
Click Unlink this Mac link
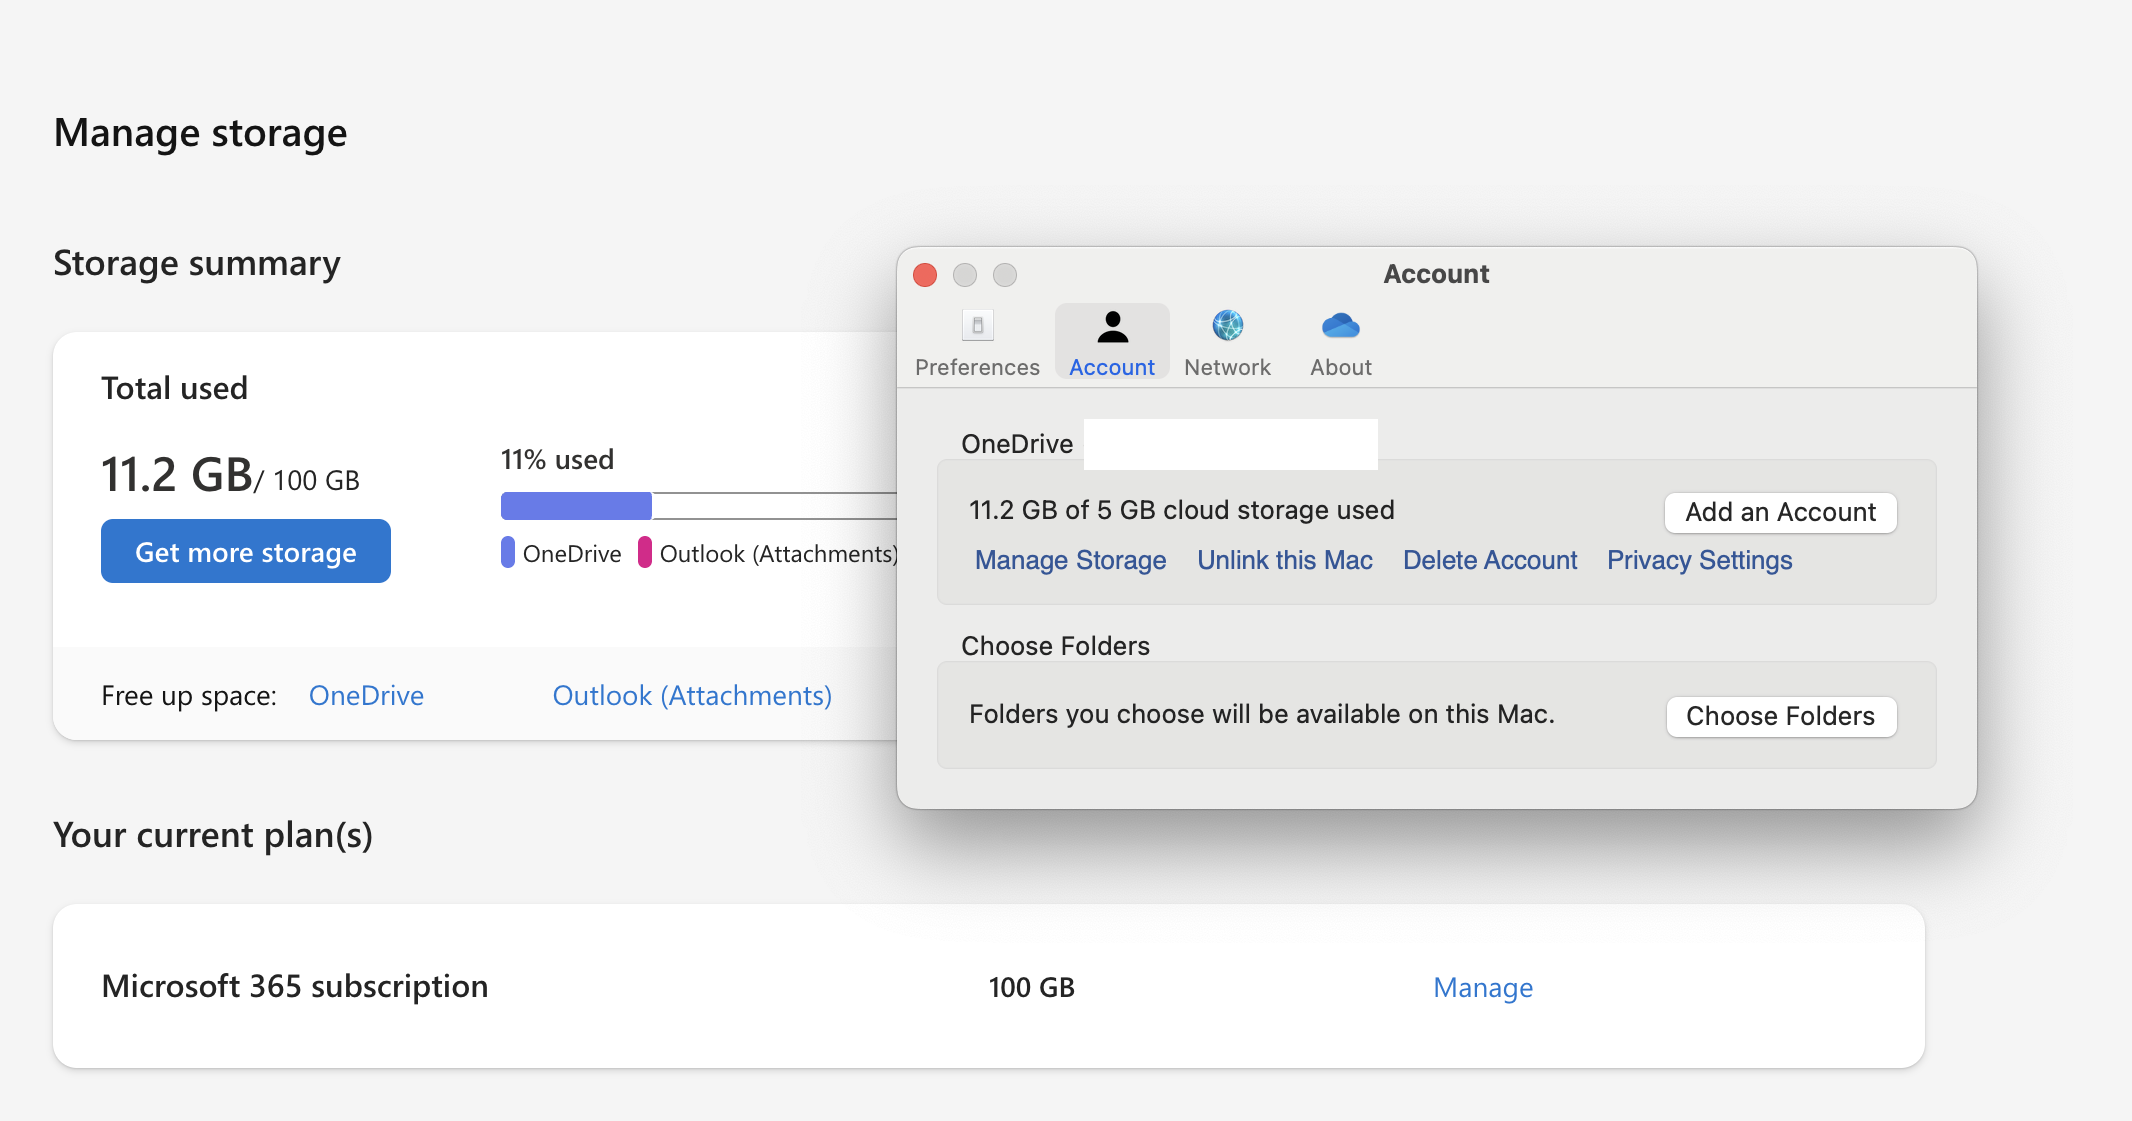[1285, 560]
